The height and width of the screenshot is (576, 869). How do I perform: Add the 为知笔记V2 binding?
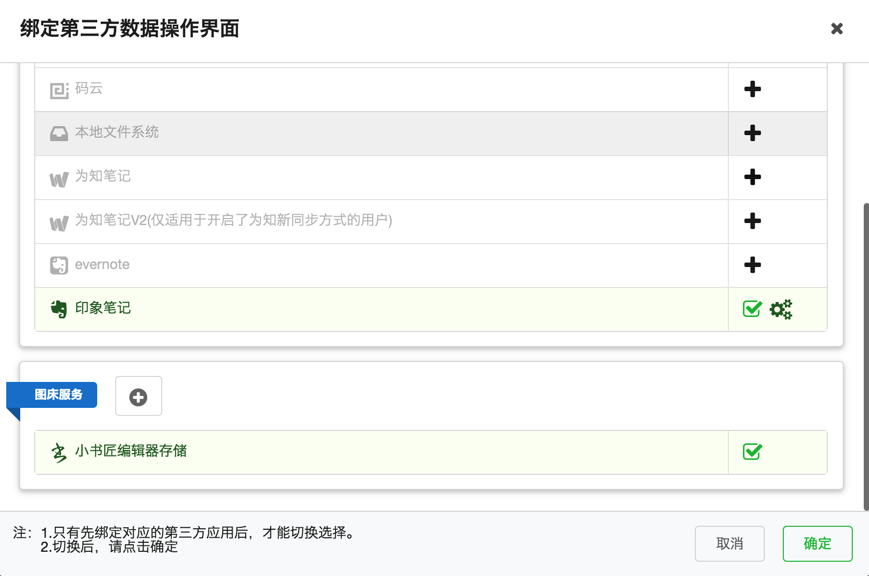click(753, 221)
